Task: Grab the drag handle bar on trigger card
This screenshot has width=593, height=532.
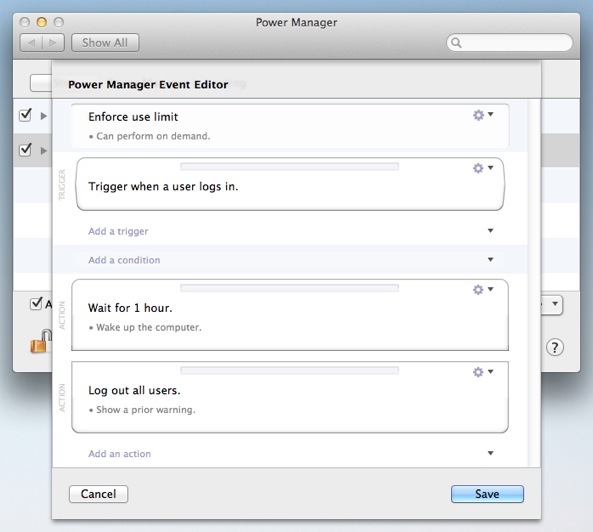Action: [290, 167]
